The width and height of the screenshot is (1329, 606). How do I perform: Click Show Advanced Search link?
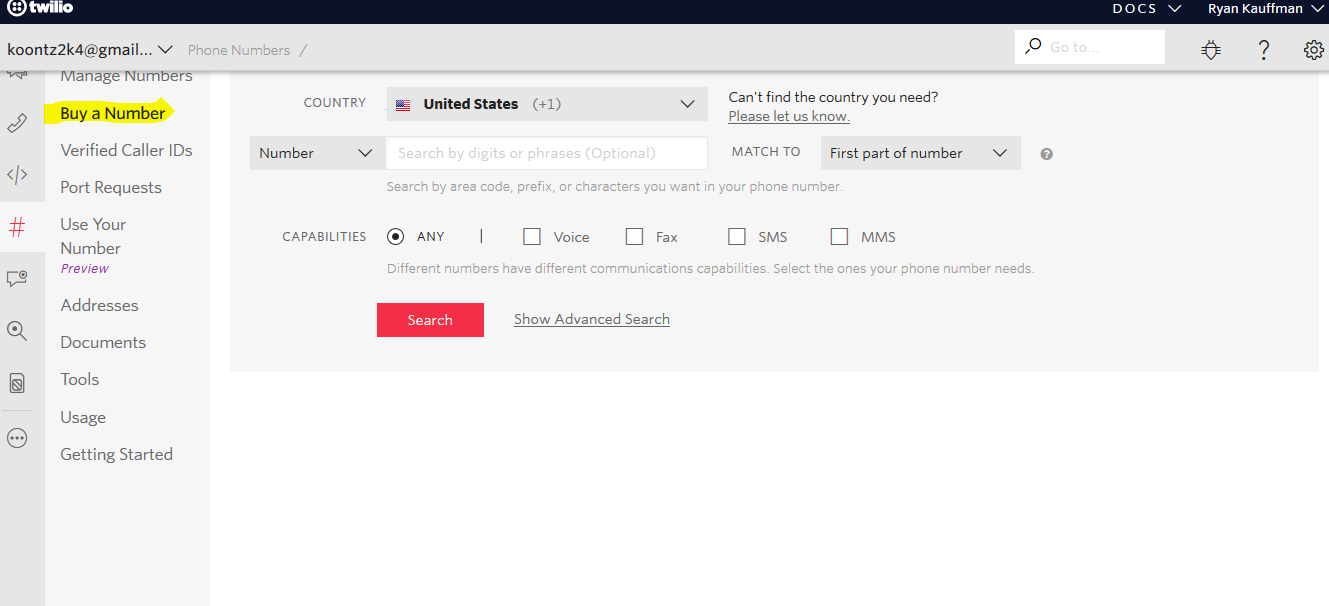592,319
